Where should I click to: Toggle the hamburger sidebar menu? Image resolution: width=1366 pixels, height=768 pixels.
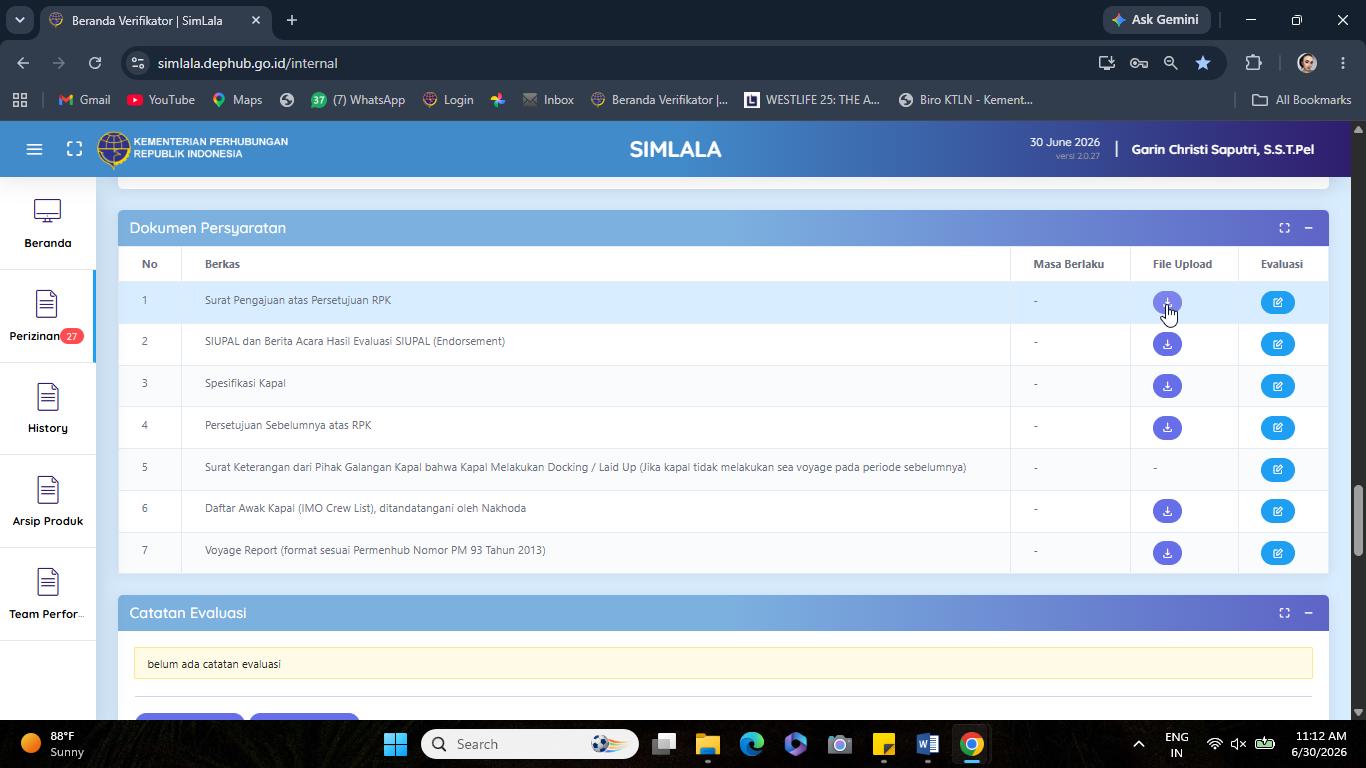tap(34, 149)
